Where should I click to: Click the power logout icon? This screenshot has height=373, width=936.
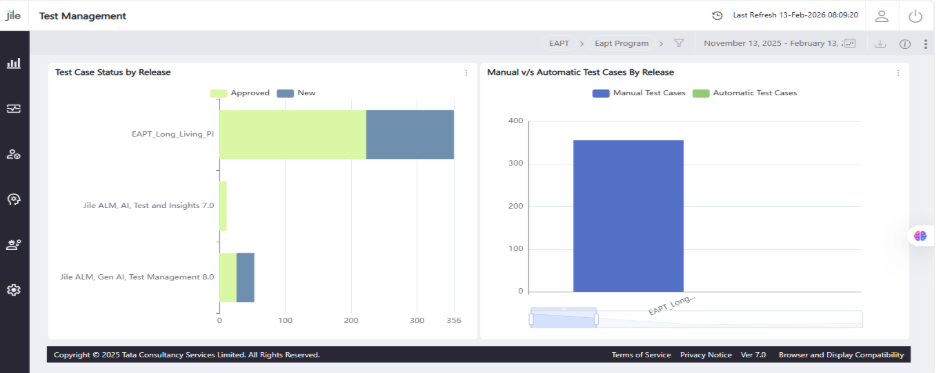(x=915, y=16)
